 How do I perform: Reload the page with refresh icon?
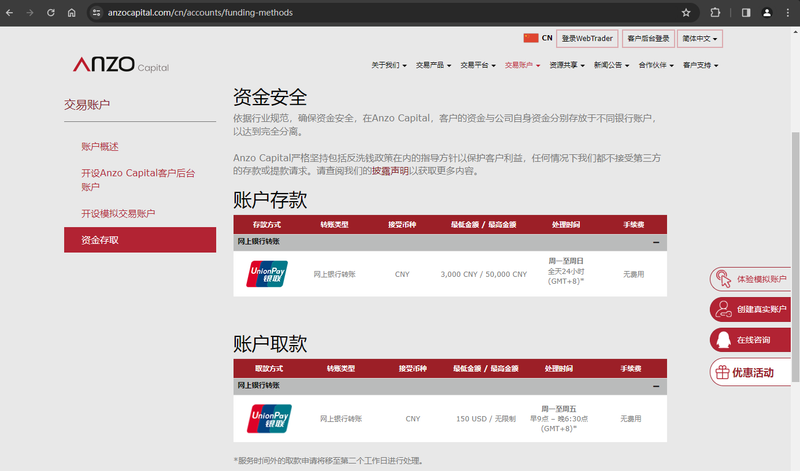pos(51,13)
